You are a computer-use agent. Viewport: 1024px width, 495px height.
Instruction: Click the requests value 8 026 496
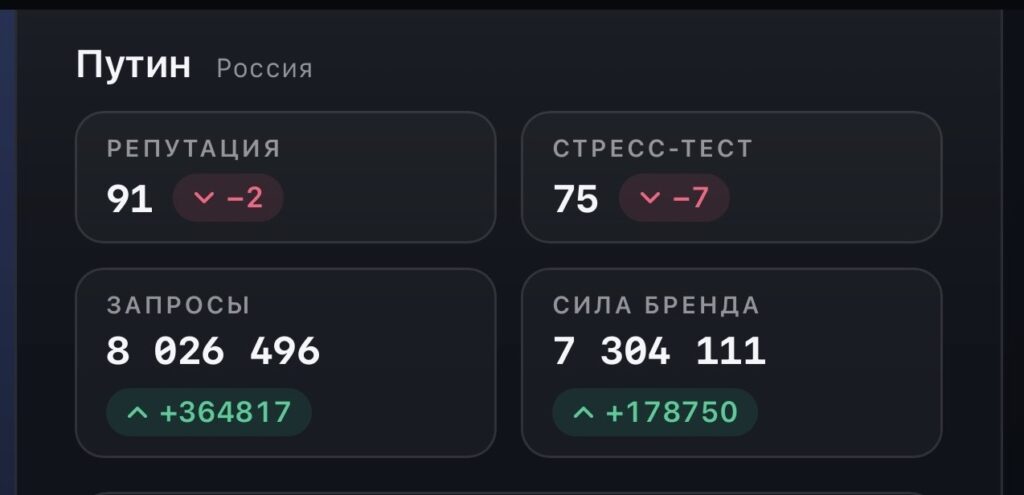pos(213,351)
